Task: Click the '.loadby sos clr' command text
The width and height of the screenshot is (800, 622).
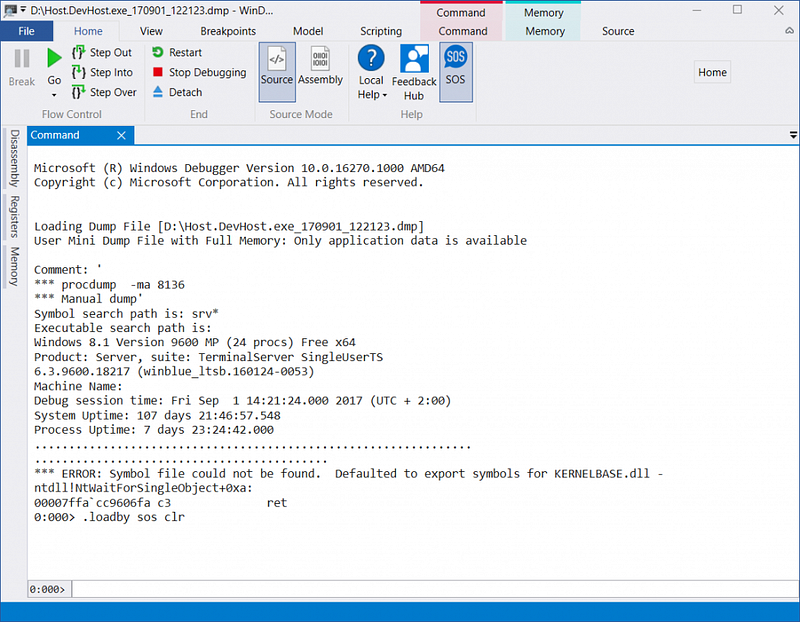Action: (134, 517)
